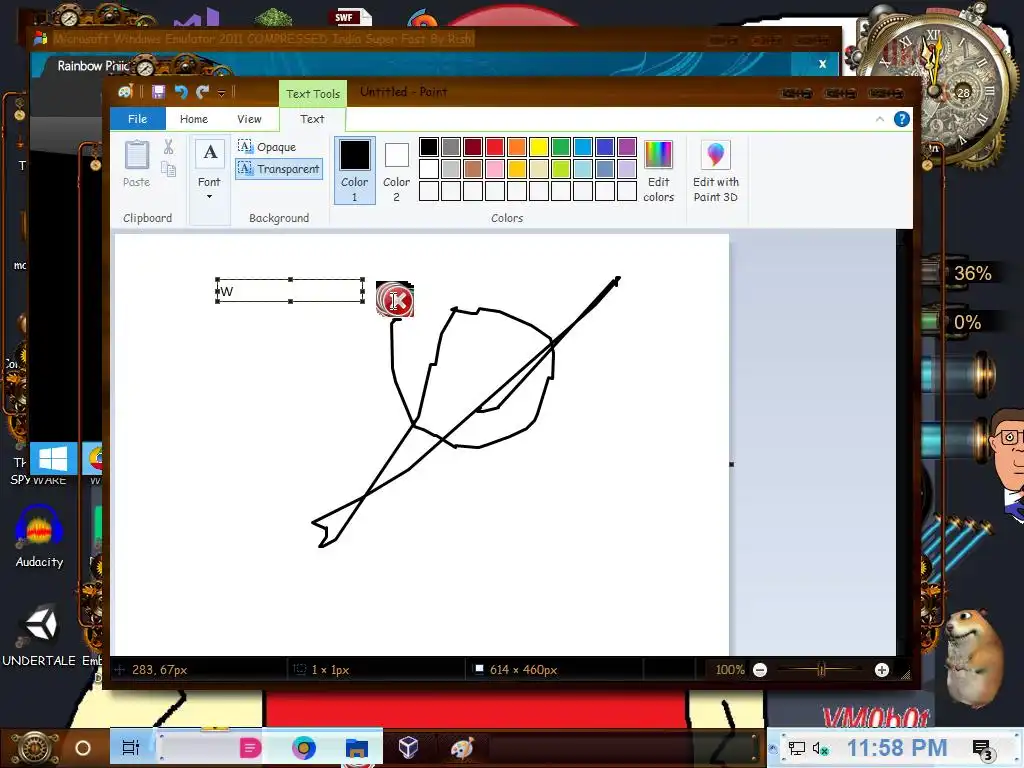Pick the orange color swatch
Screen dimensions: 1024x768
517,147
